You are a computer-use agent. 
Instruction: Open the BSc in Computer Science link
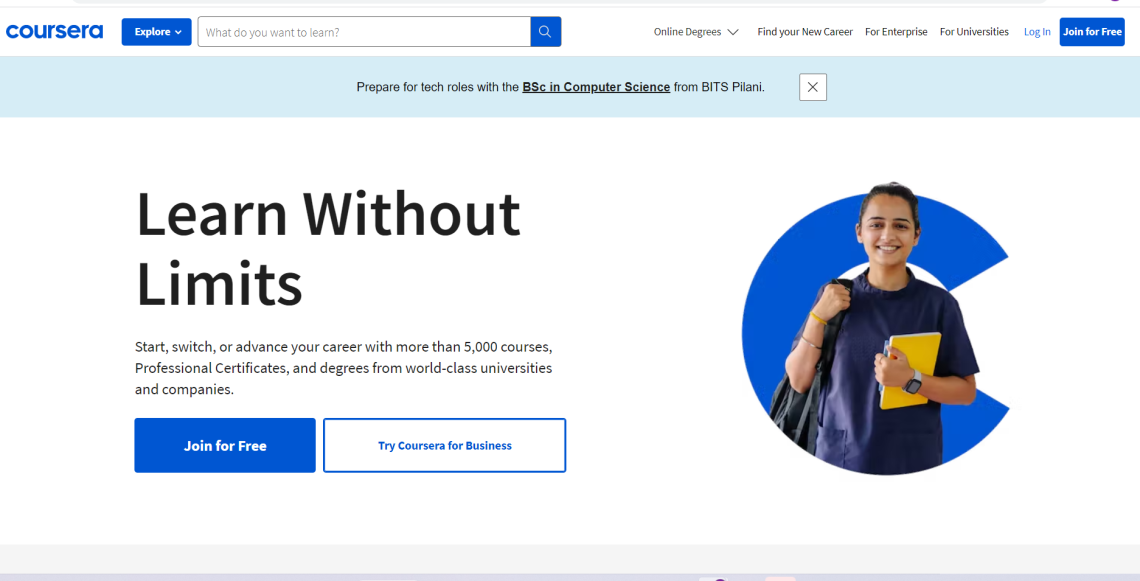(x=596, y=87)
